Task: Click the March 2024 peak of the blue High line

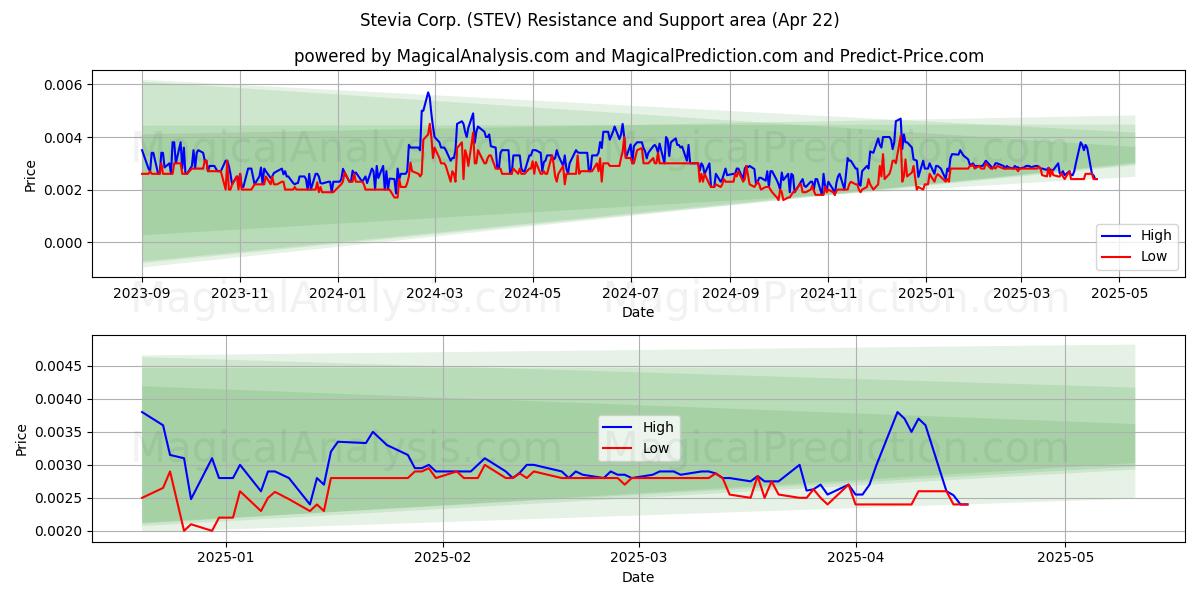Action: 428,93
